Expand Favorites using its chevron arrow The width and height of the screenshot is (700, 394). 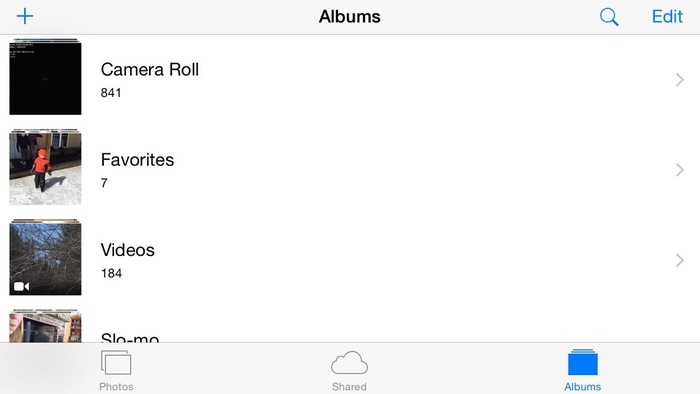(x=679, y=170)
